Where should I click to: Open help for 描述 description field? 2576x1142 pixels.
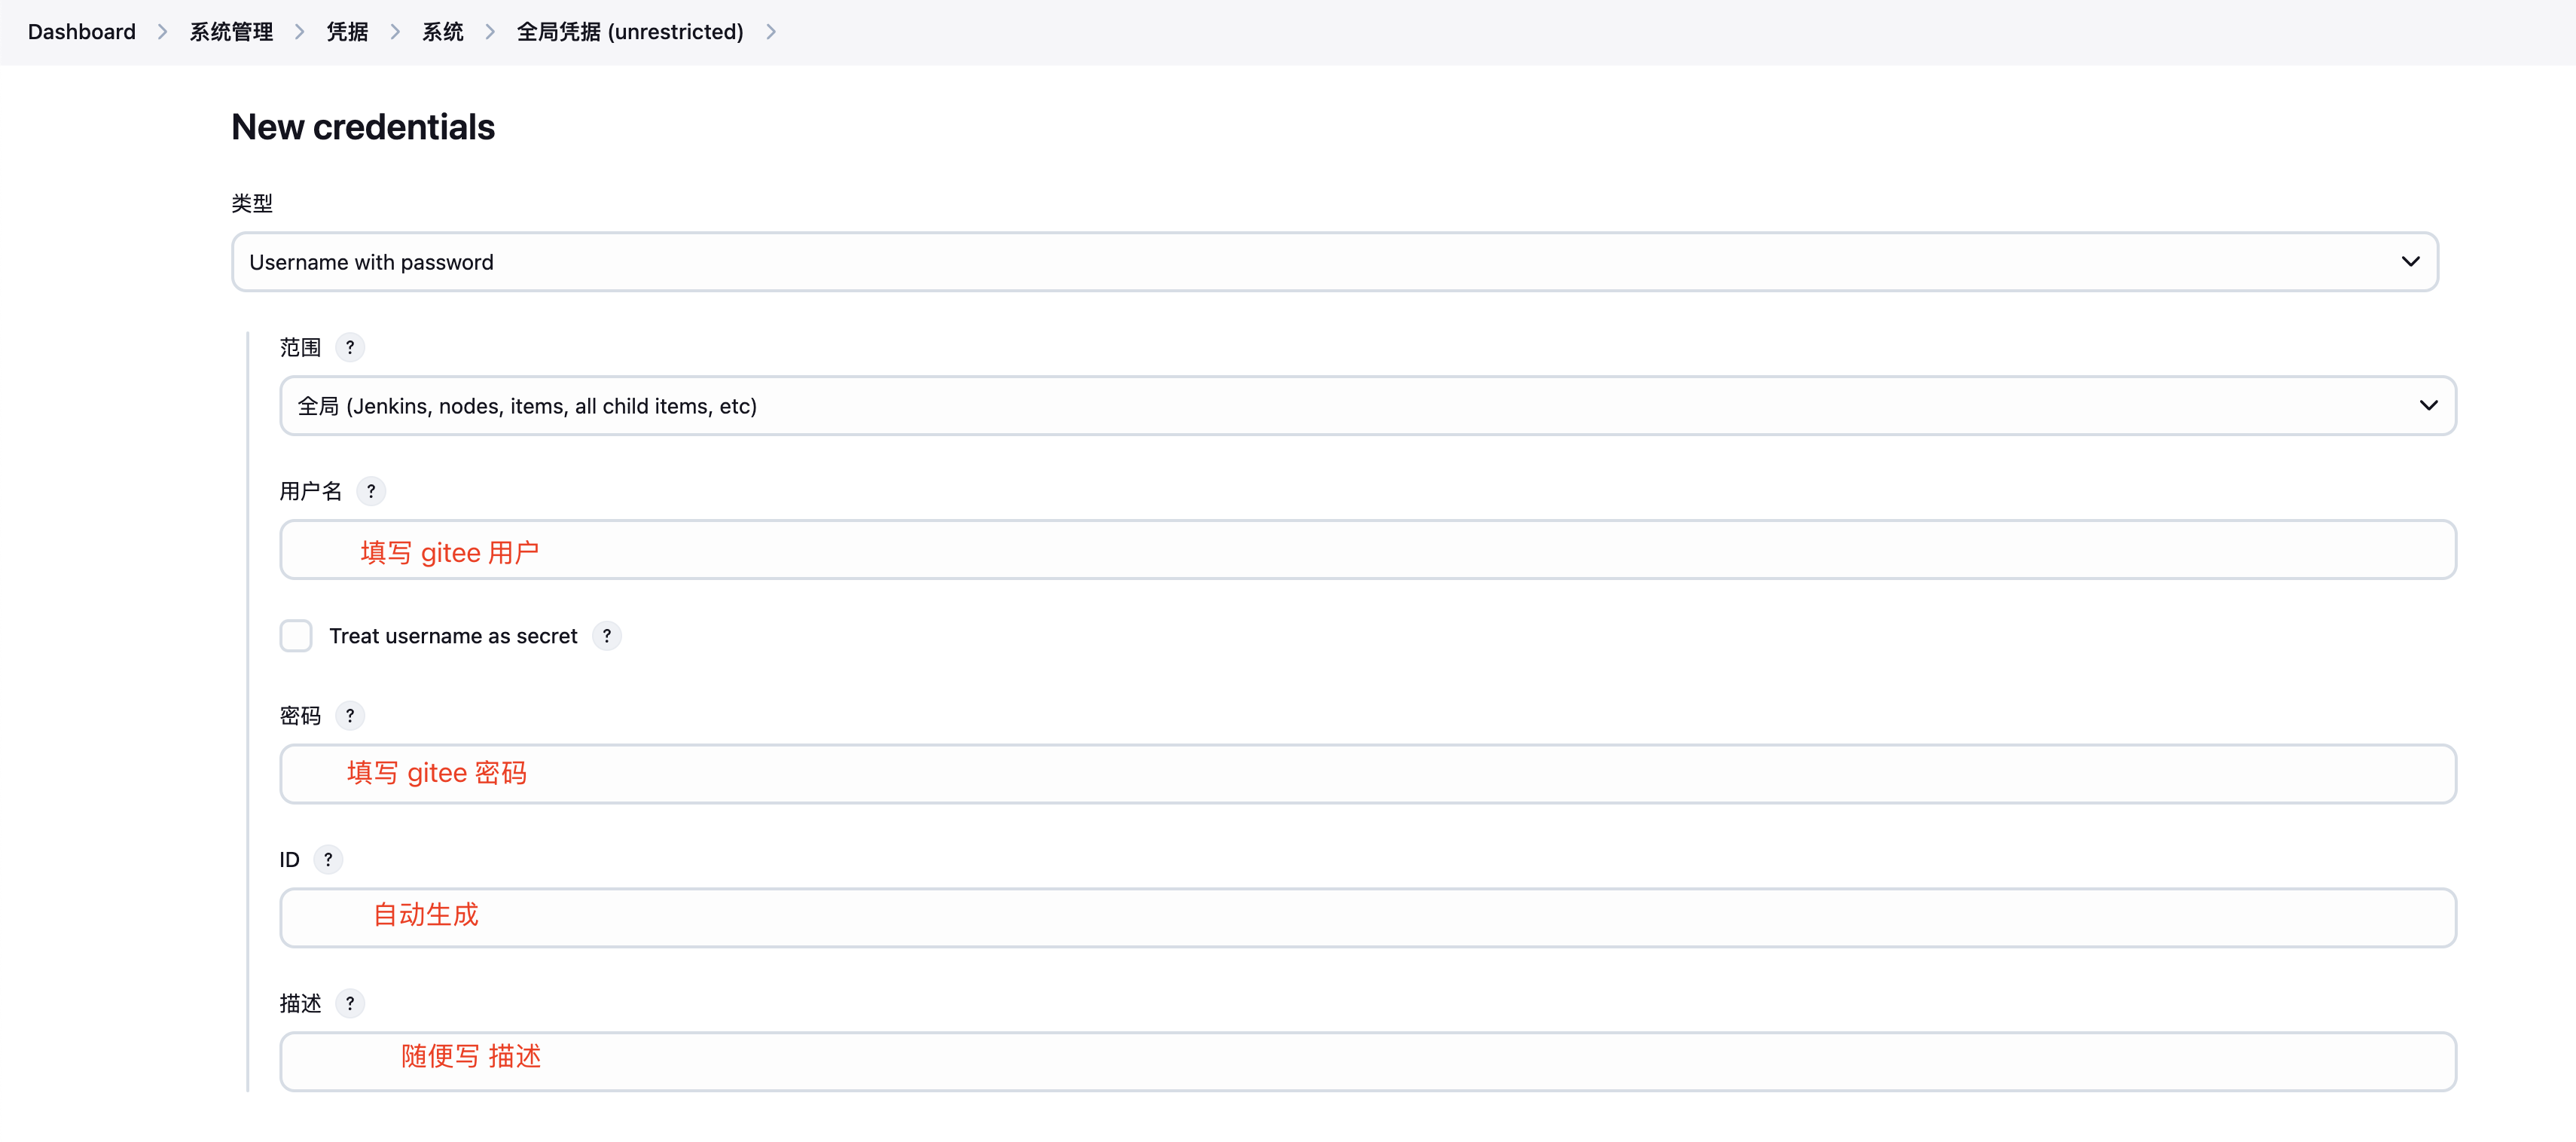click(x=349, y=1003)
